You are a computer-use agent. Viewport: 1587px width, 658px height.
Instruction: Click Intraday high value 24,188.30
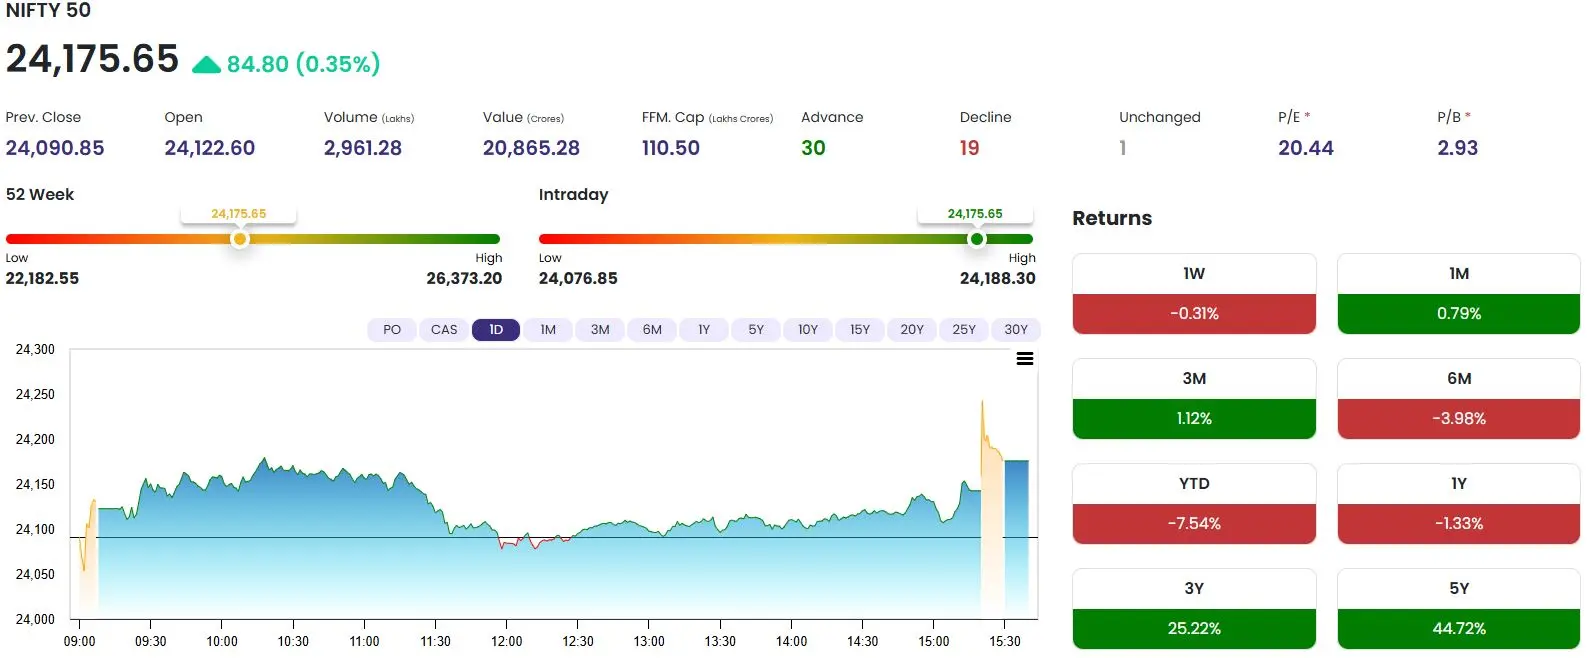[x=998, y=278]
